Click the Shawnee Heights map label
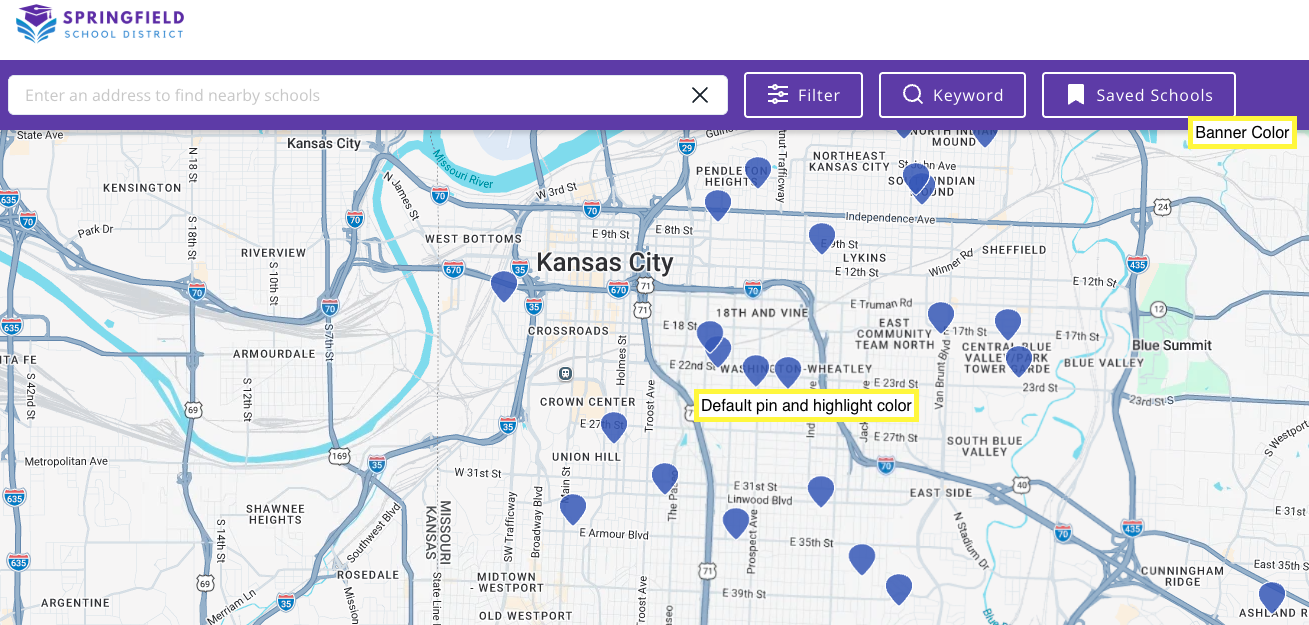Screen dimensions: 1309x625 coord(275,514)
